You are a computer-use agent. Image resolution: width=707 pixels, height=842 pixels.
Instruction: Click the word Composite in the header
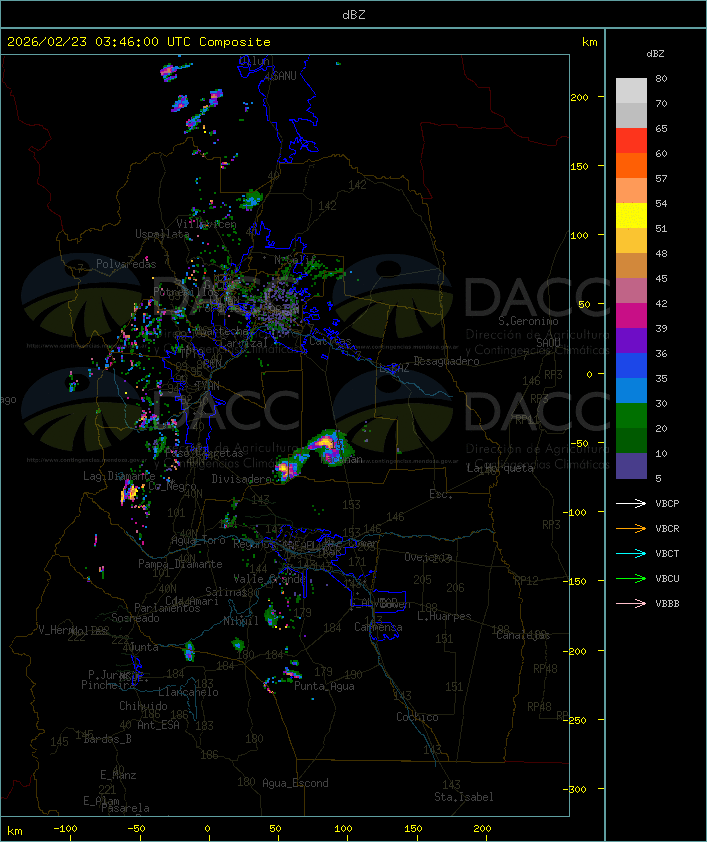coord(235,42)
